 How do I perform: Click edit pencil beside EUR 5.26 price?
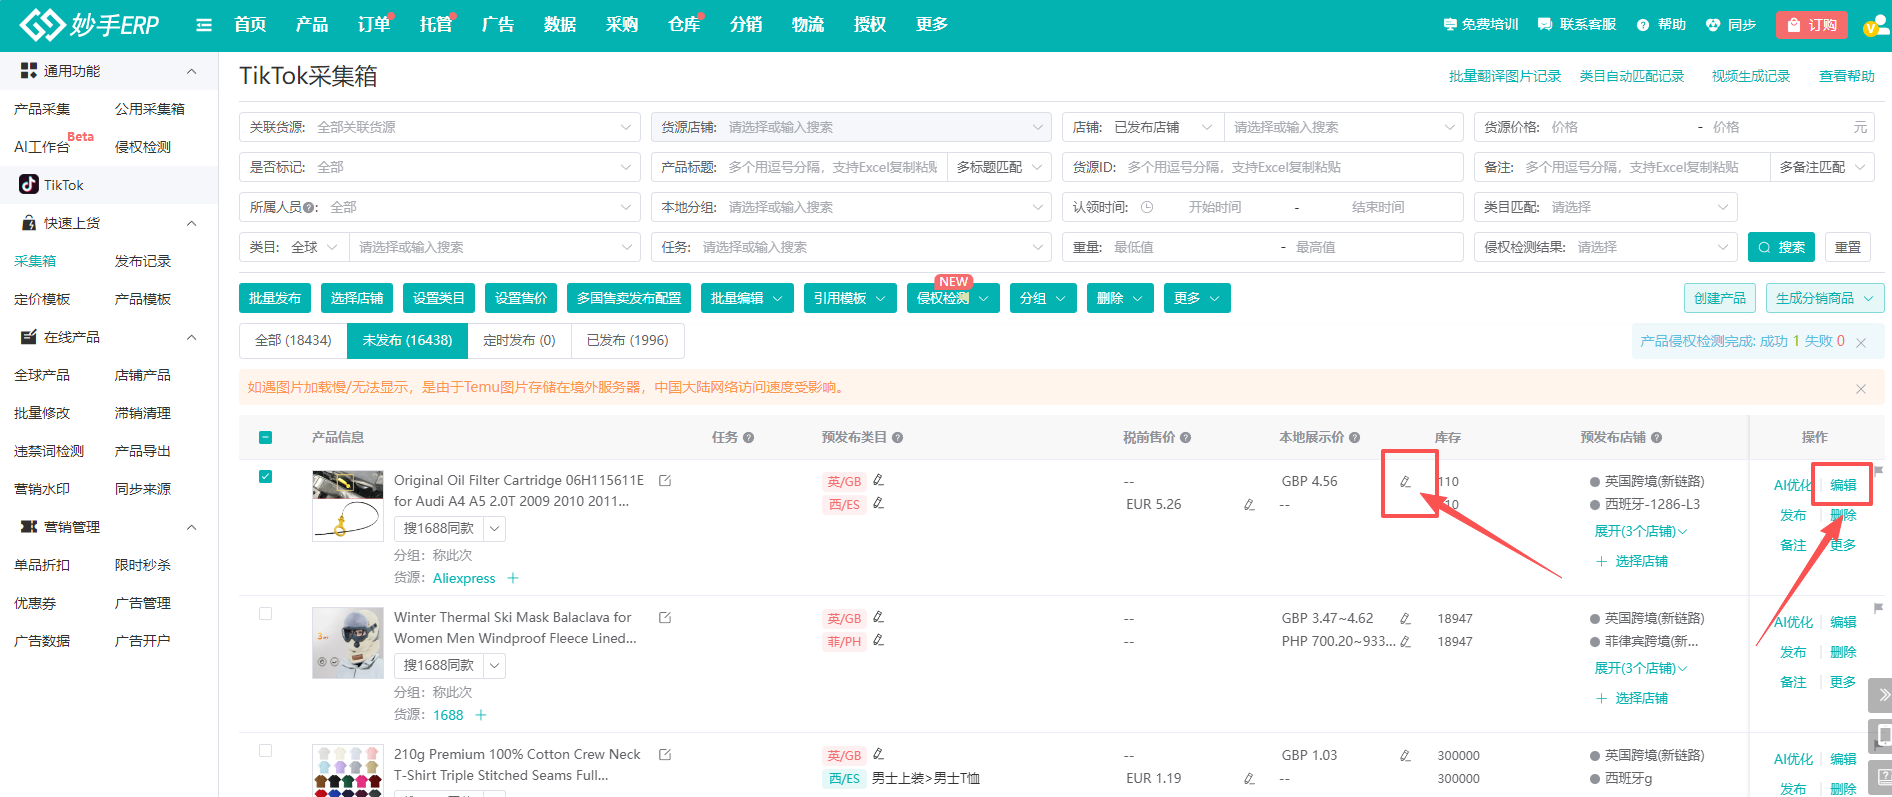tap(1249, 505)
